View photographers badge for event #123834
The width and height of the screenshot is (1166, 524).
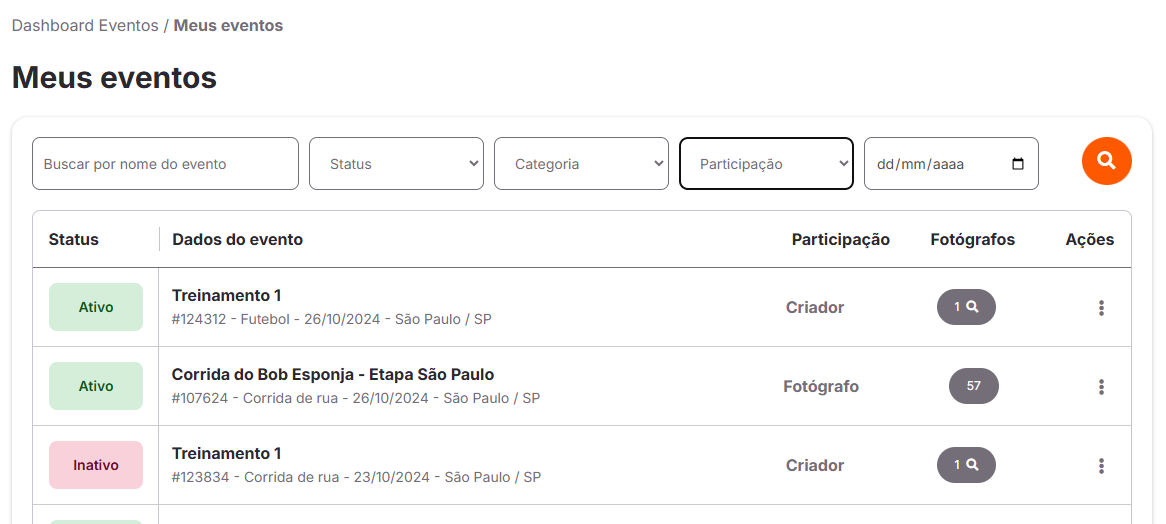coord(966,465)
